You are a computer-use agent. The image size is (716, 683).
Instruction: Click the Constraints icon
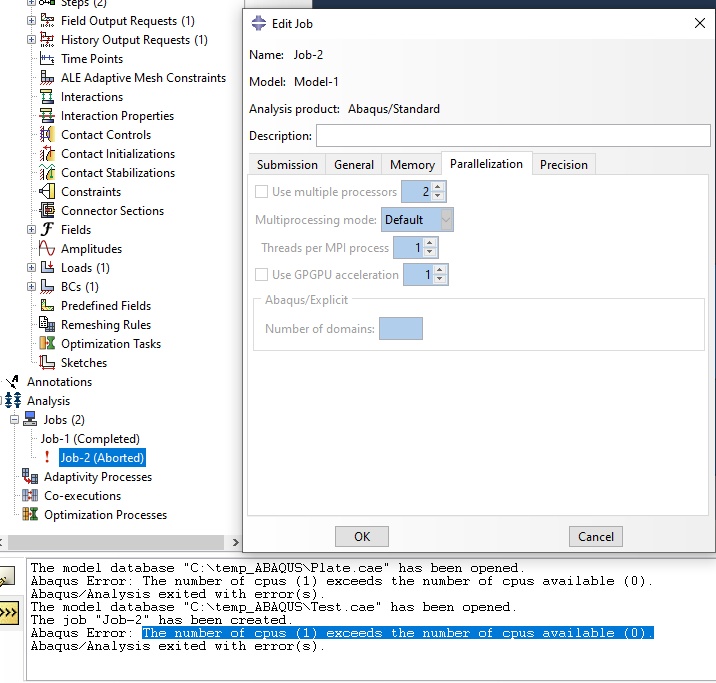click(47, 192)
